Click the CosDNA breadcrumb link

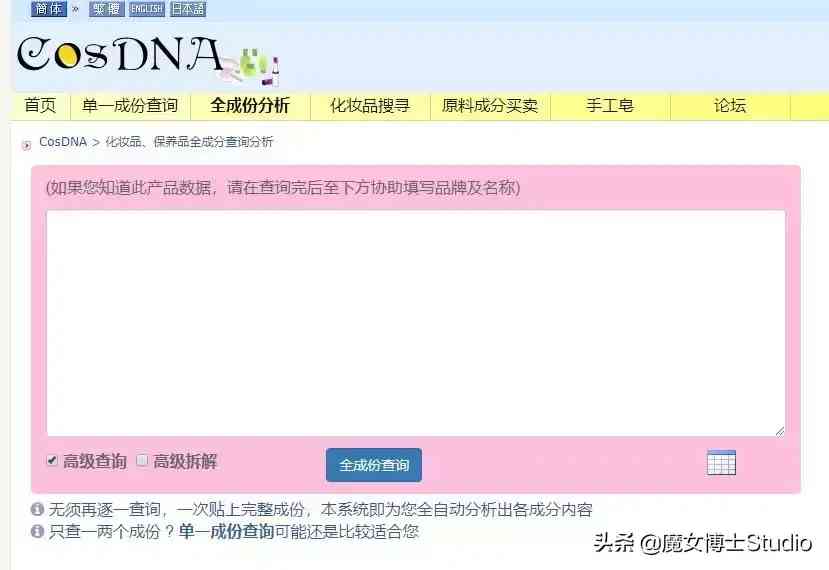click(63, 142)
